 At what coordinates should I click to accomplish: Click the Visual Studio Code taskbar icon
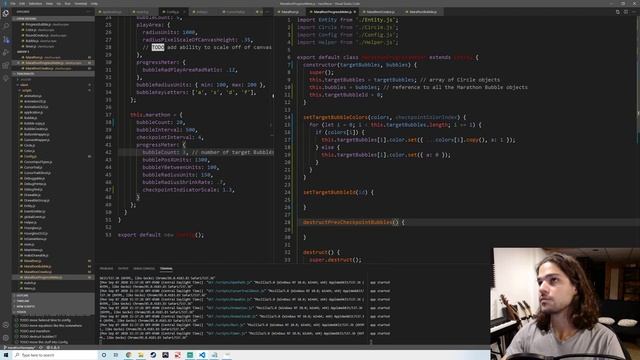coord(202,355)
